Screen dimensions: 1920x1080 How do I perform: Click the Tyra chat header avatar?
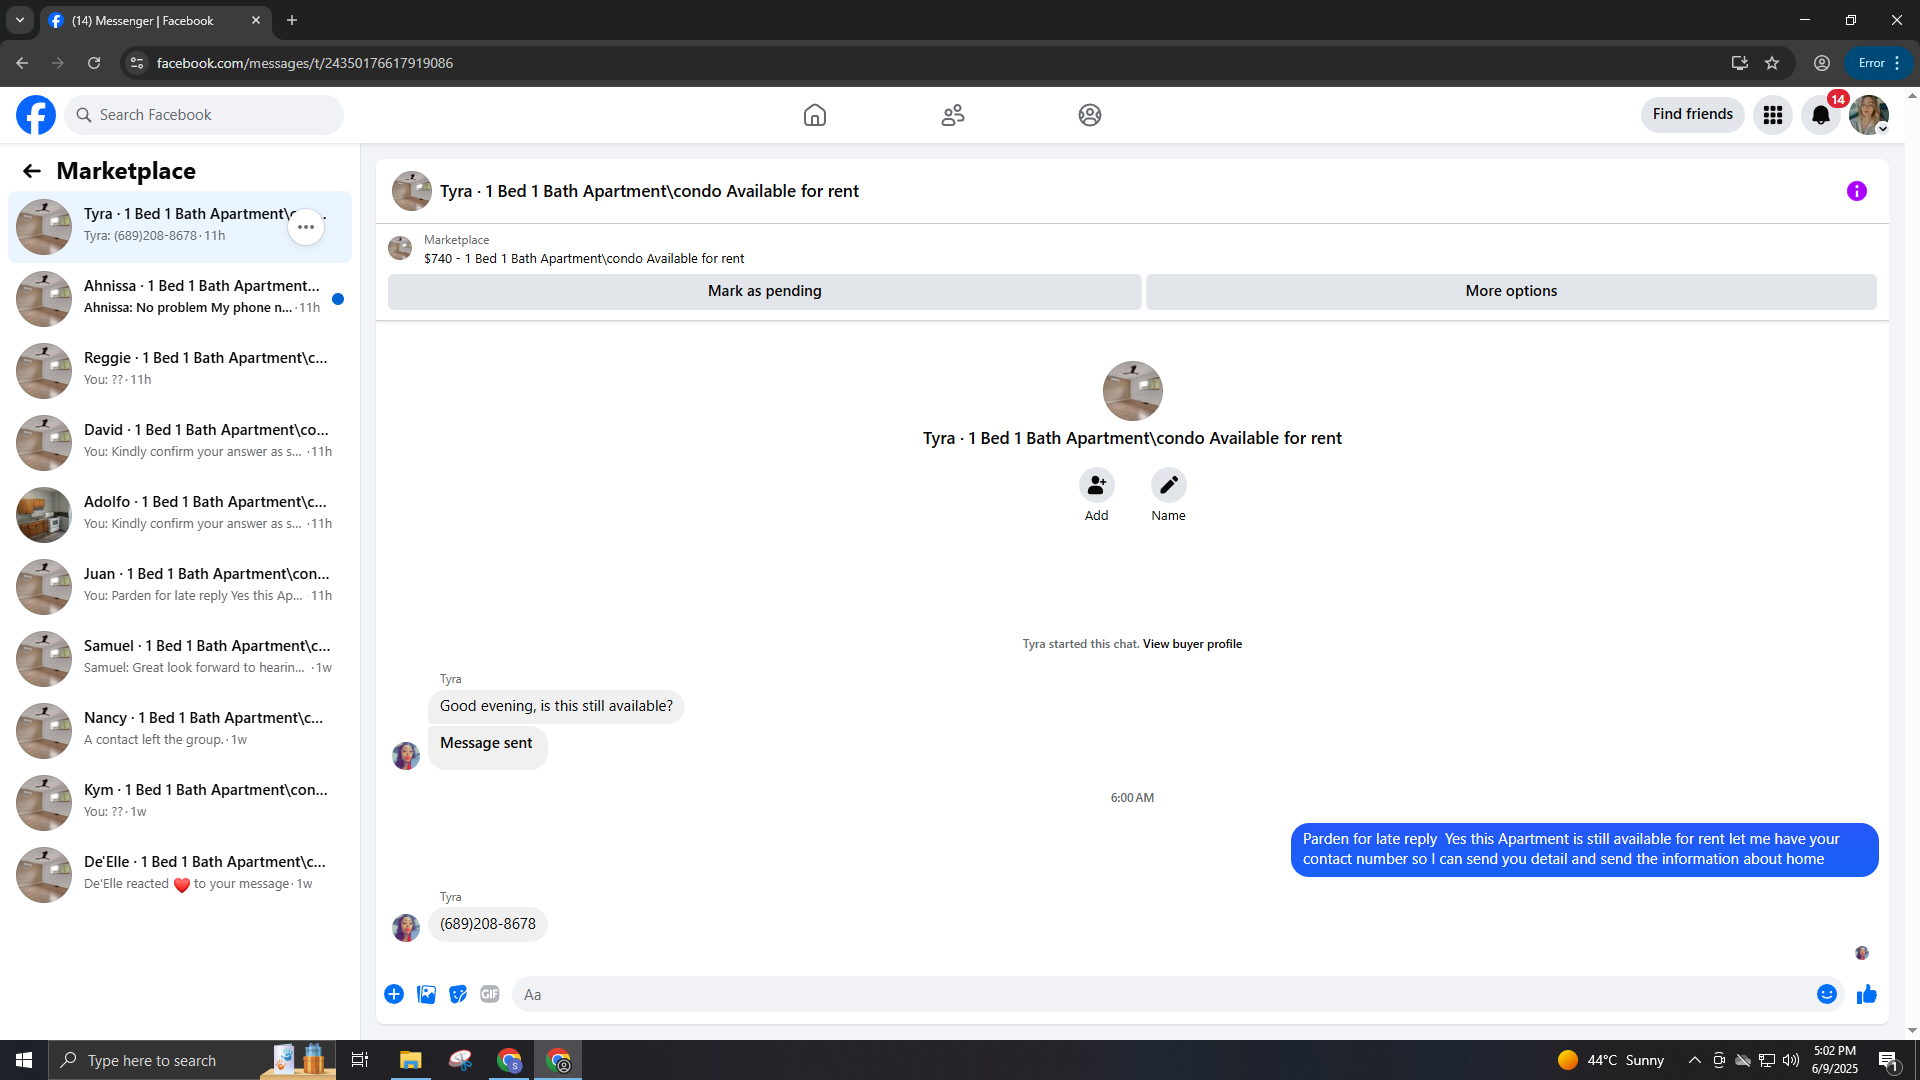[x=412, y=191]
